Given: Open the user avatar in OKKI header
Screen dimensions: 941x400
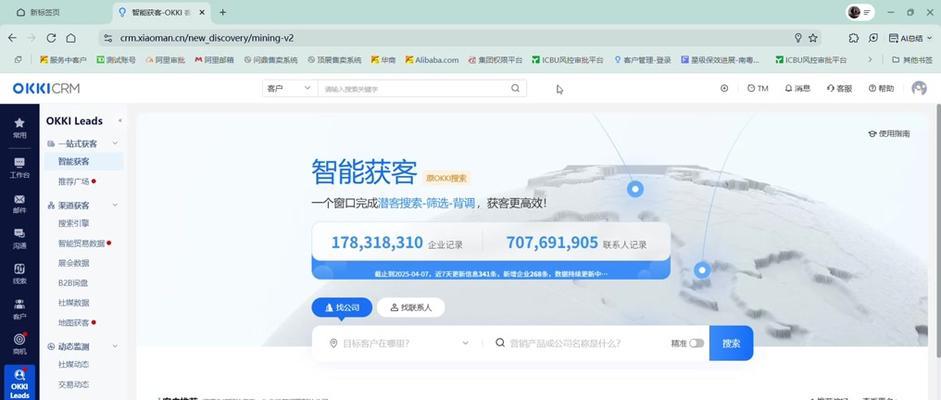Looking at the screenshot, I should coord(919,88).
